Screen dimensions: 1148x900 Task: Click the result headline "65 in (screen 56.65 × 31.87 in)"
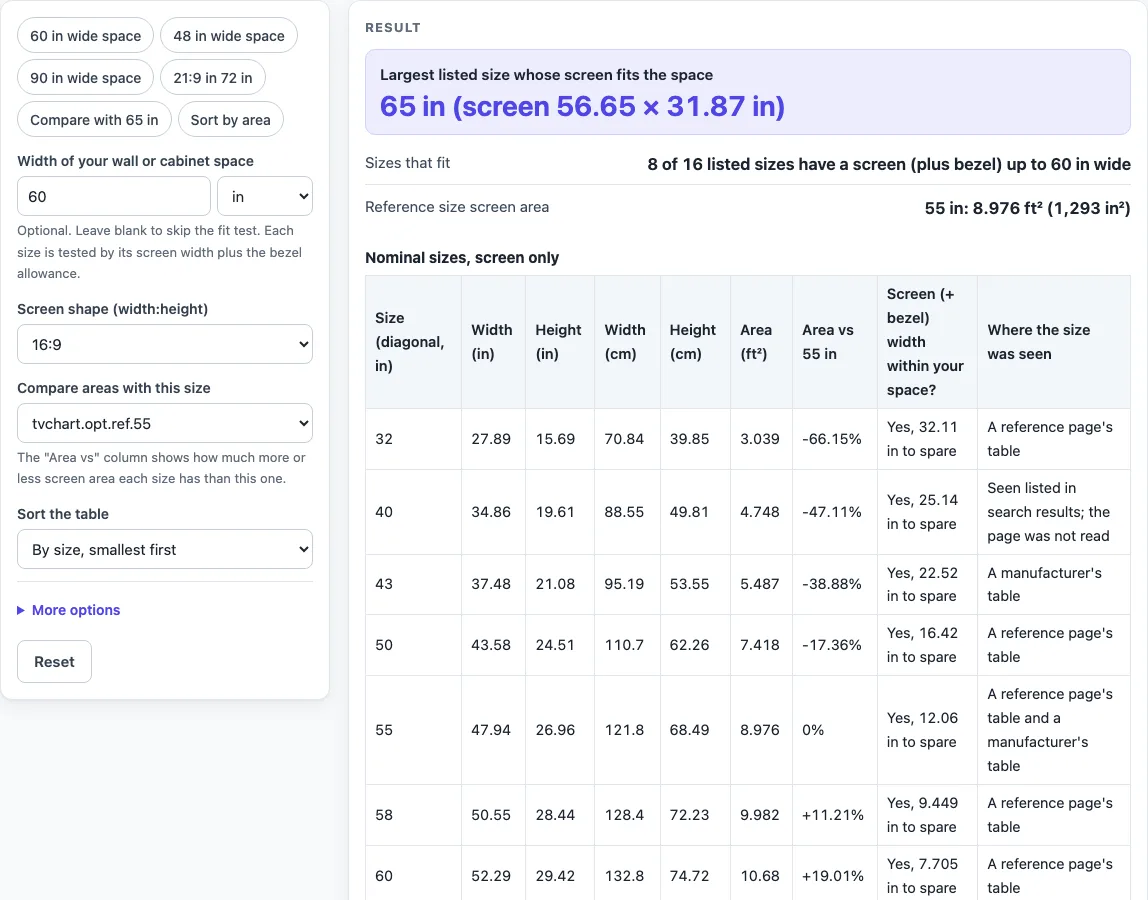click(x=582, y=106)
